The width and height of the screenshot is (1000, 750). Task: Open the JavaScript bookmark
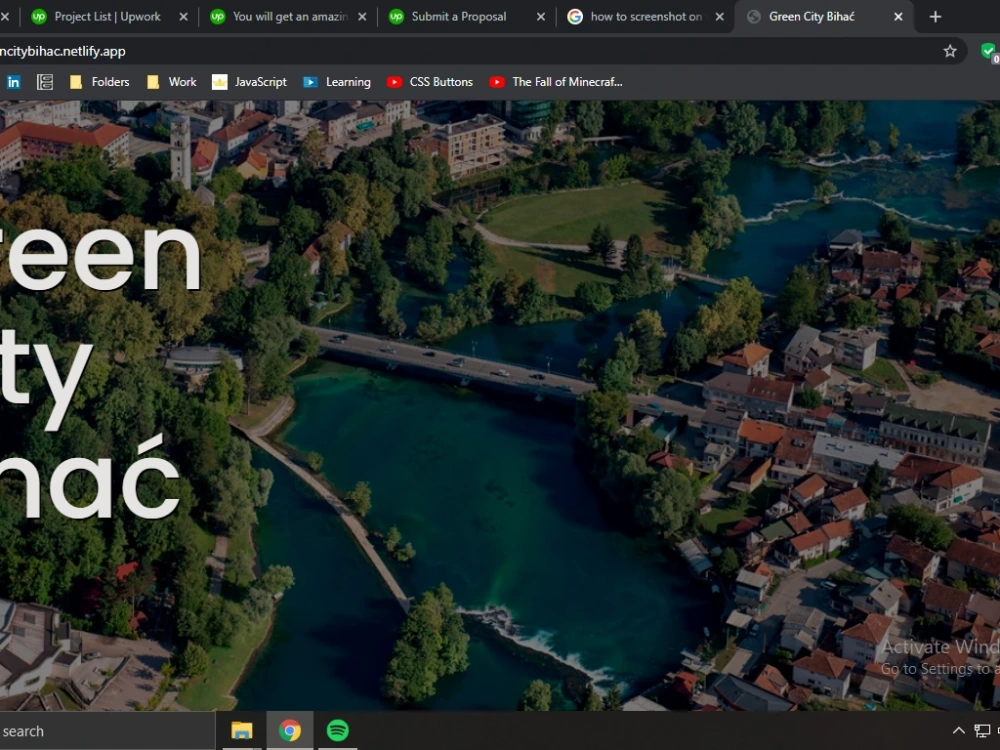pyautogui.click(x=249, y=82)
